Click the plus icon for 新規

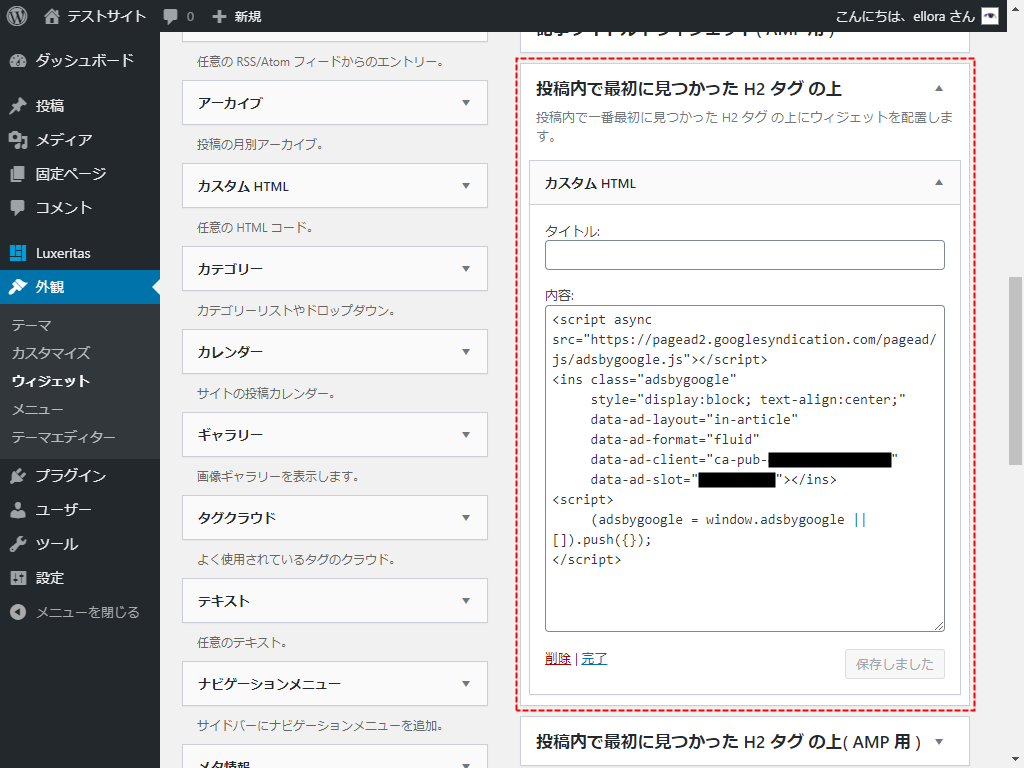point(219,16)
